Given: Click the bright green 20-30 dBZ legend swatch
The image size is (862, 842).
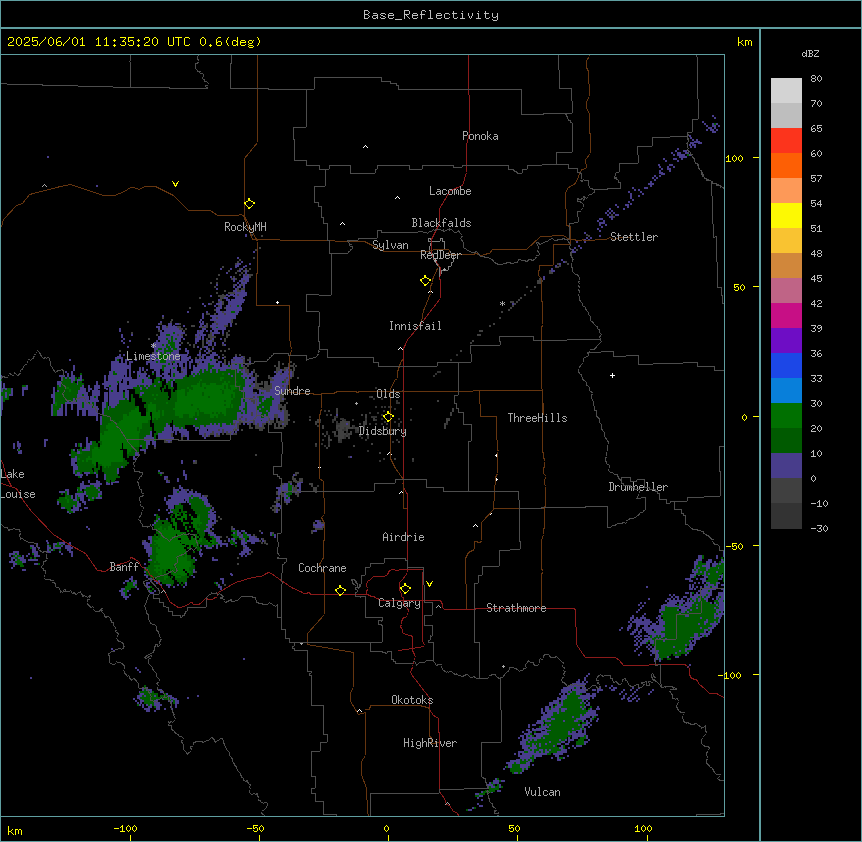Looking at the screenshot, I should pos(786,416).
